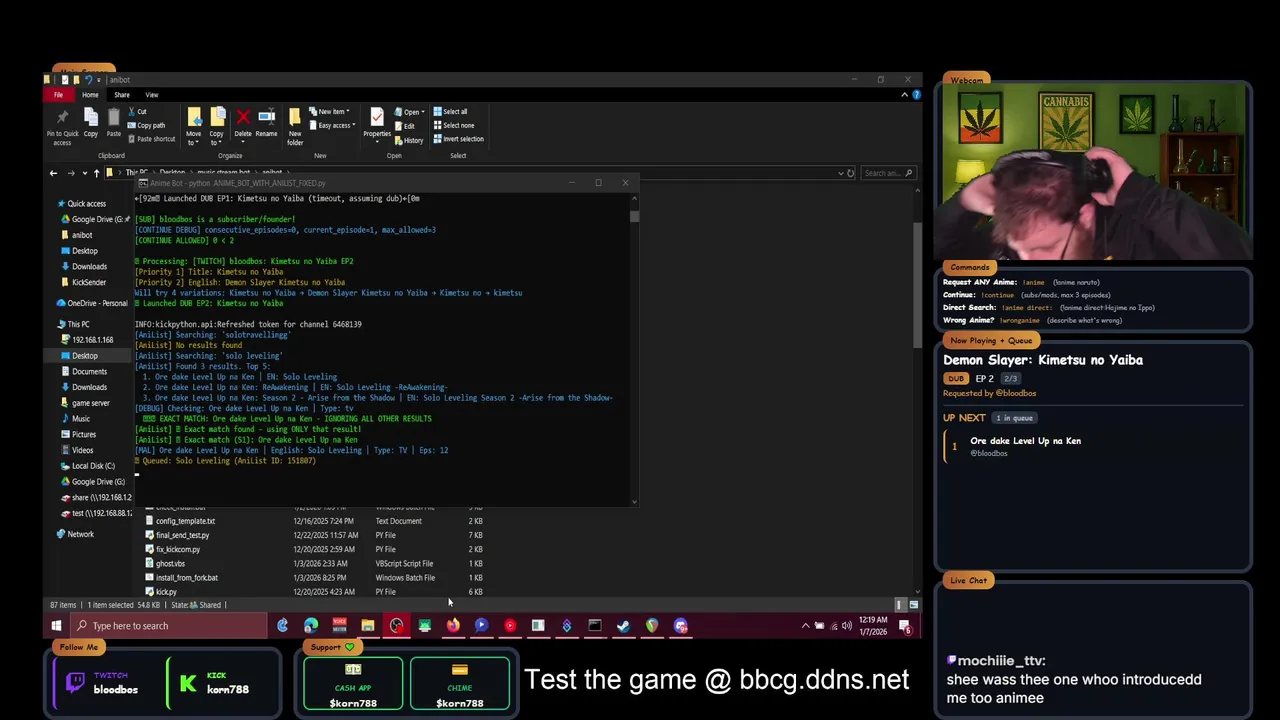Viewport: 1280px width, 720px height.
Task: Go back with the Explorer back arrow
Action: click(54, 173)
